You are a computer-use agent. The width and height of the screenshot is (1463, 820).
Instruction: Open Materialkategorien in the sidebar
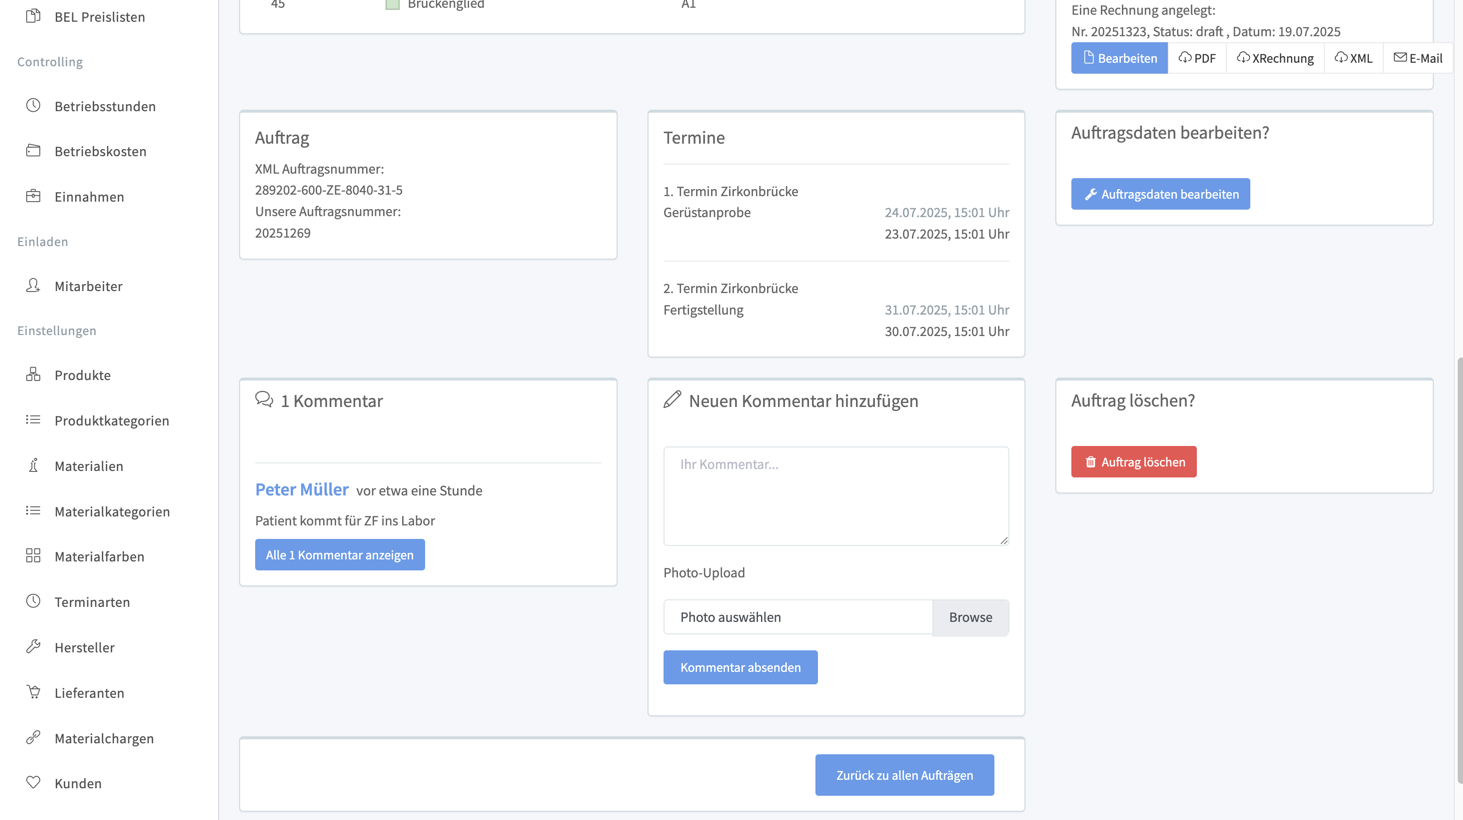(112, 511)
